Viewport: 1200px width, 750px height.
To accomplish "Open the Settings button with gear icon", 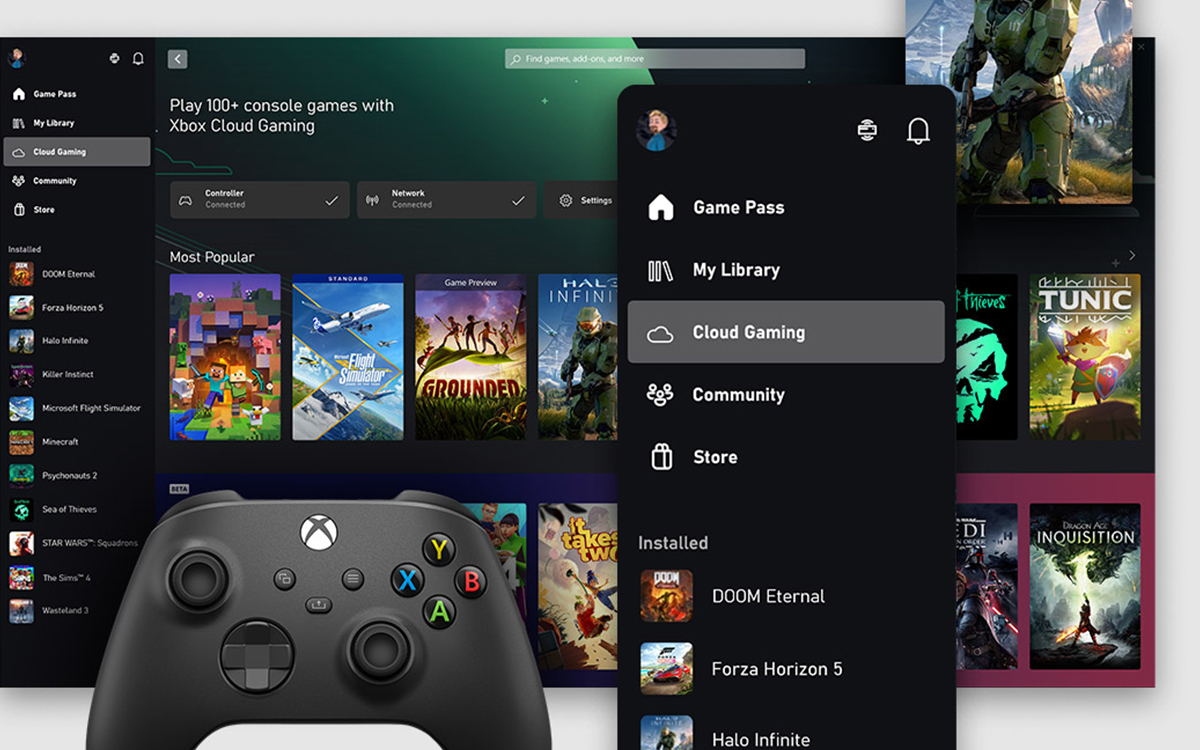I will [581, 200].
